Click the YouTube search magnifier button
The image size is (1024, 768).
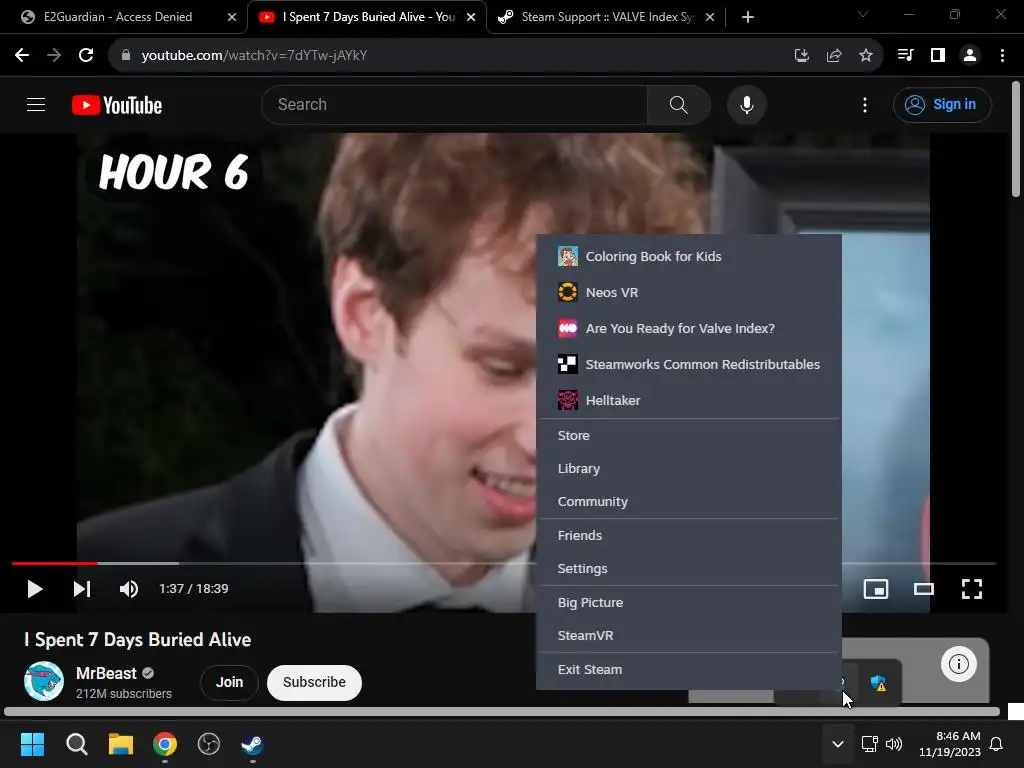pyautogui.click(x=679, y=104)
